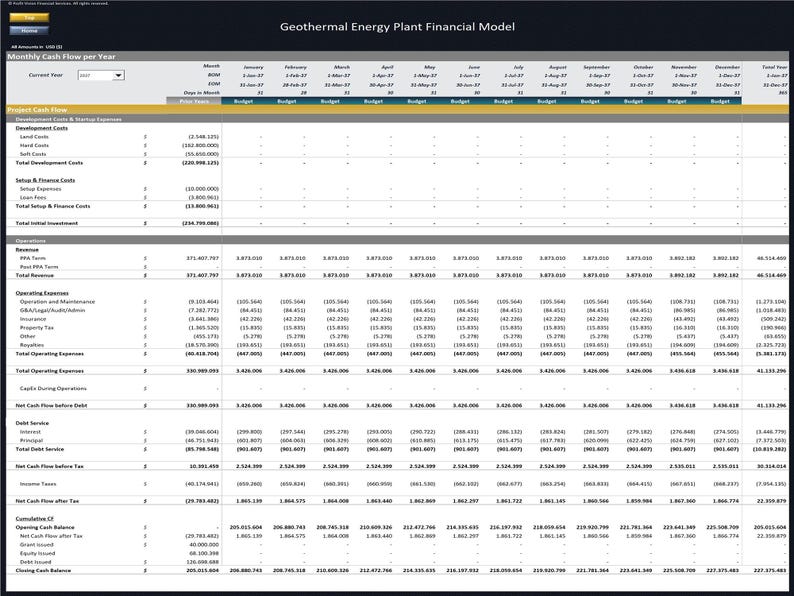Click the Days in Month label
The width and height of the screenshot is (794, 596).
202,93
